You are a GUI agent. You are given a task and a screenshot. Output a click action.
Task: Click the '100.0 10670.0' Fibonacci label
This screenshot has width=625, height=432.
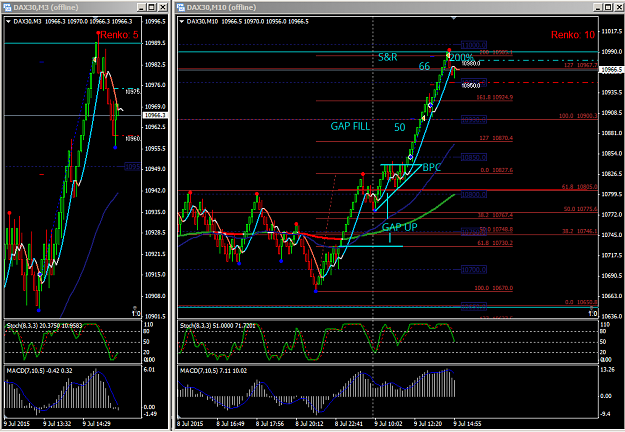point(493,288)
